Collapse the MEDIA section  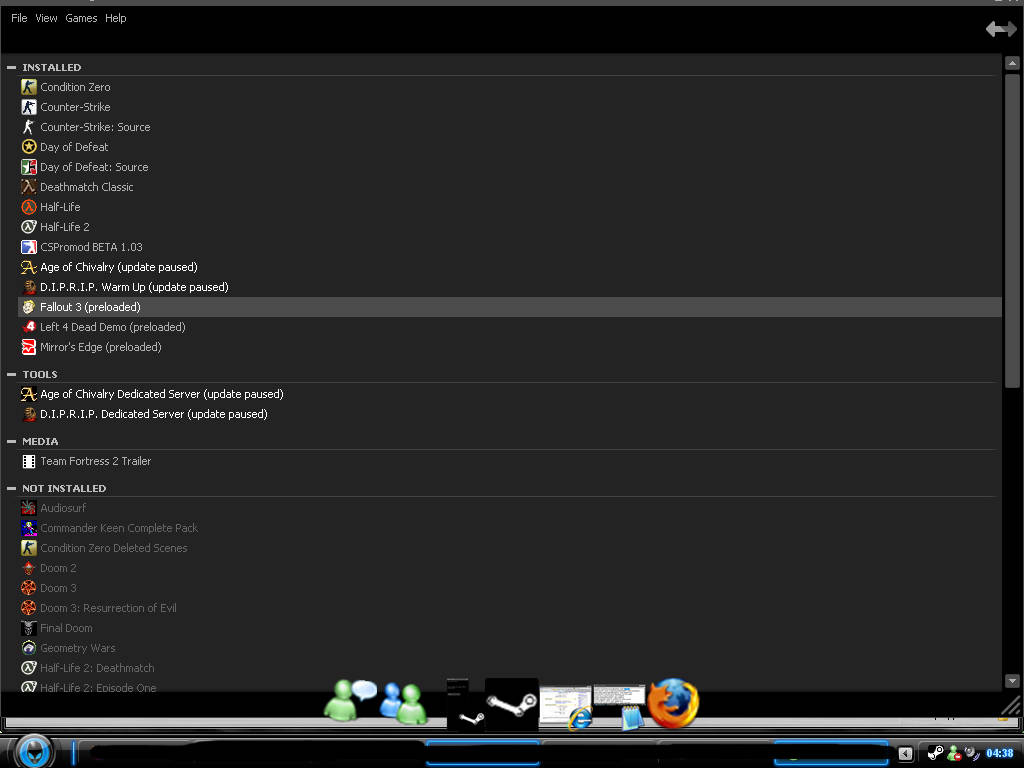click(11, 441)
